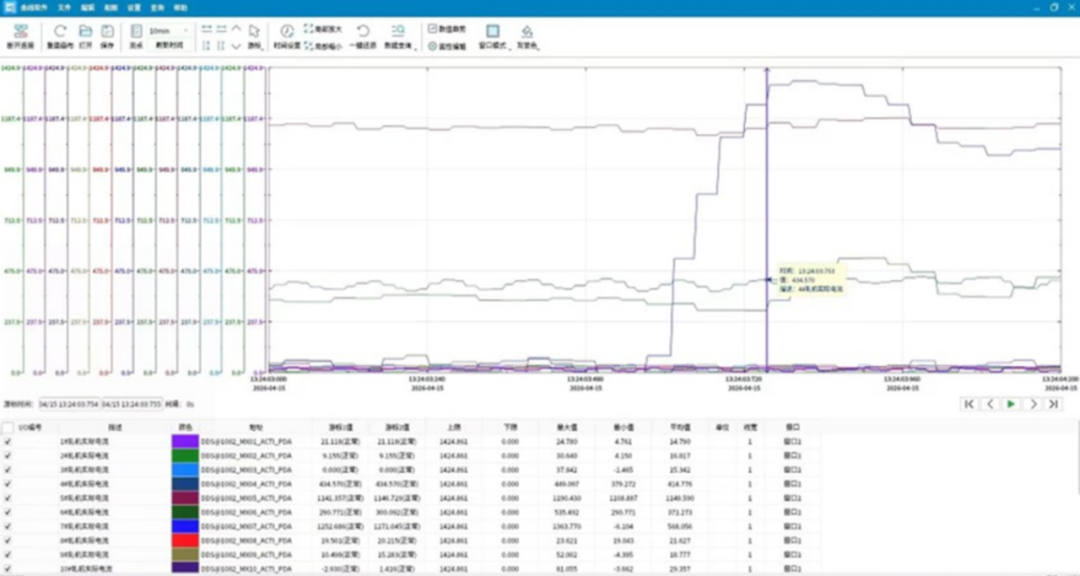Jump to end with skip-forward button
The width and height of the screenshot is (1080, 576).
(1053, 404)
